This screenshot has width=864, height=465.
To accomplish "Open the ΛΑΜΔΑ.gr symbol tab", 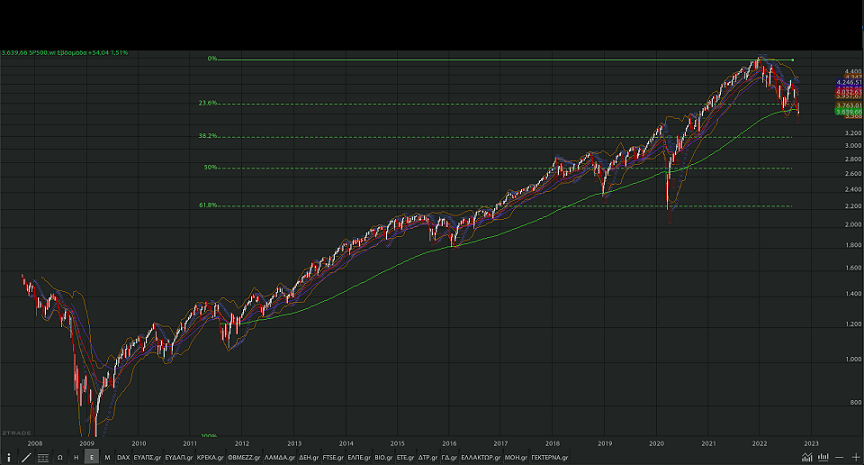I will click(x=279, y=457).
